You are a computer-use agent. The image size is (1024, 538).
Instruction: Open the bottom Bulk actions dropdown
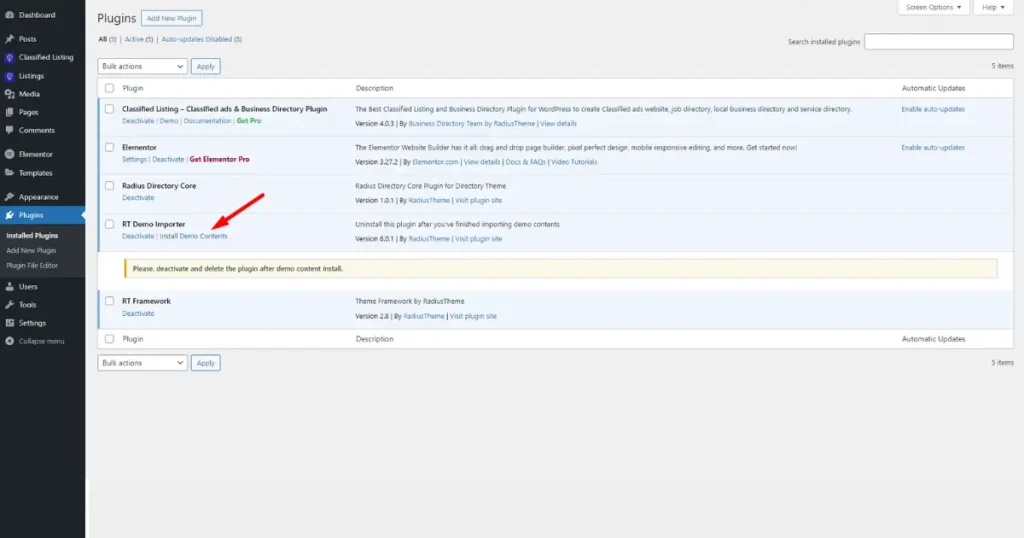[142, 363]
